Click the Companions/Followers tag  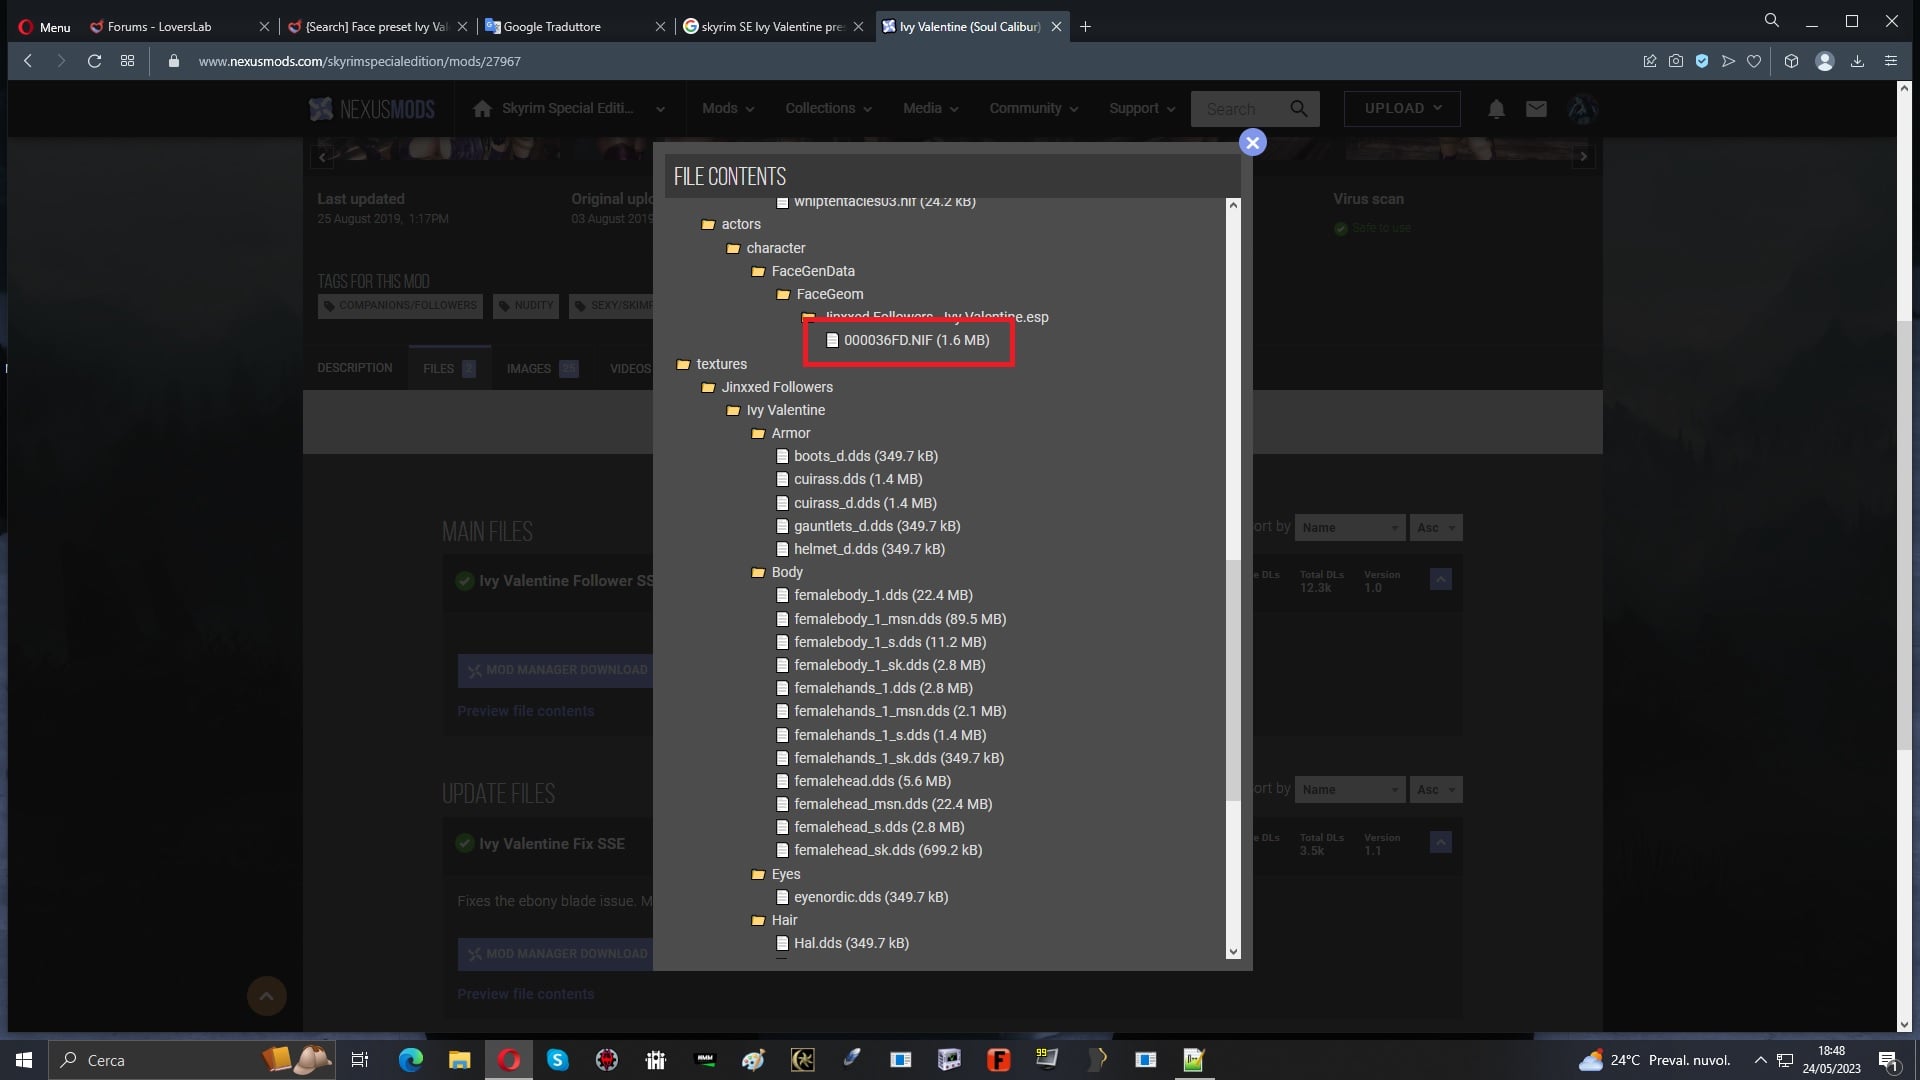(x=400, y=306)
